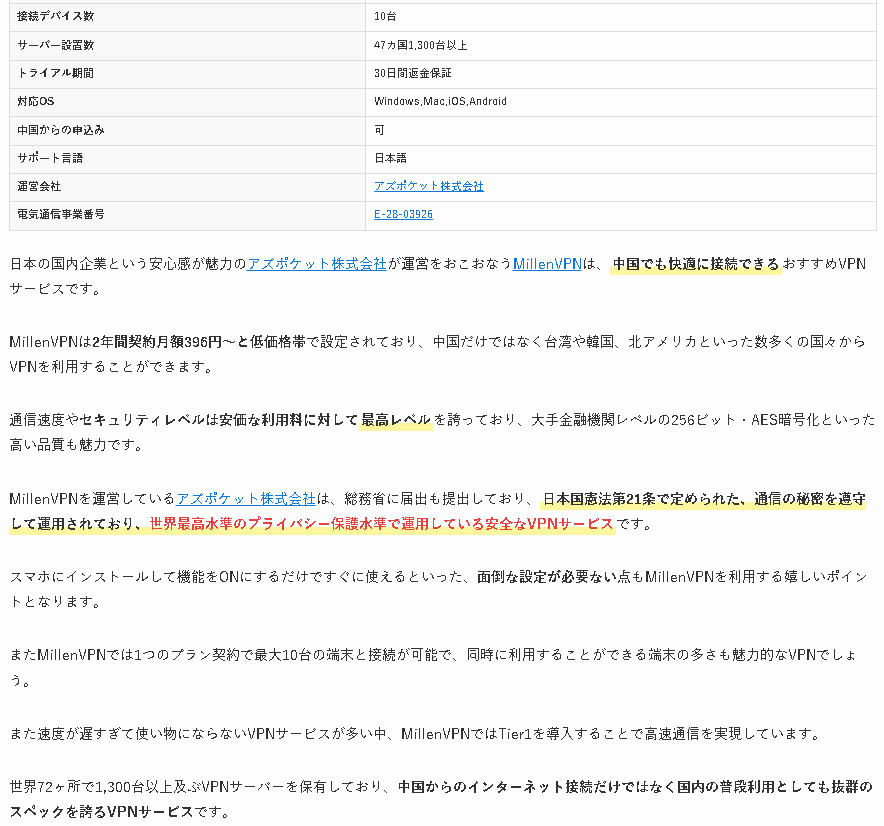Click the red text starting with 世界最高水準のプライバシー保護水準
This screenshot has width=884, height=826.
380,524
